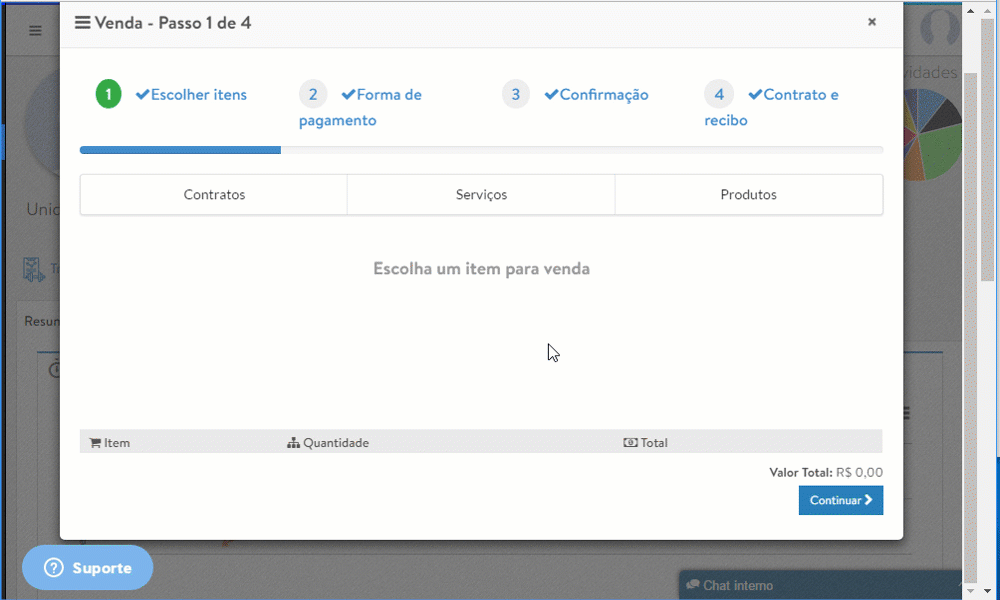Select the step 2 number circle
Image resolution: width=1000 pixels, height=600 pixels.
coord(312,94)
